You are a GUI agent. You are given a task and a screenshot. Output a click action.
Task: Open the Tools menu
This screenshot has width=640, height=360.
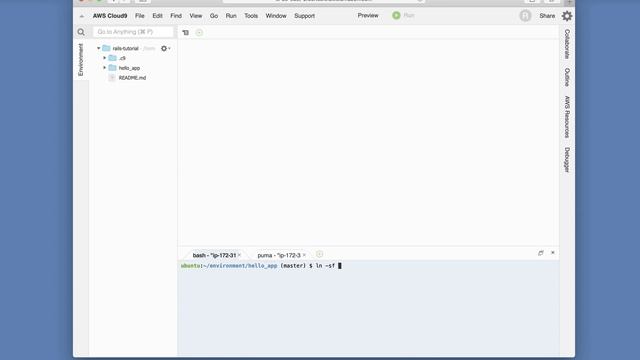tap(251, 16)
